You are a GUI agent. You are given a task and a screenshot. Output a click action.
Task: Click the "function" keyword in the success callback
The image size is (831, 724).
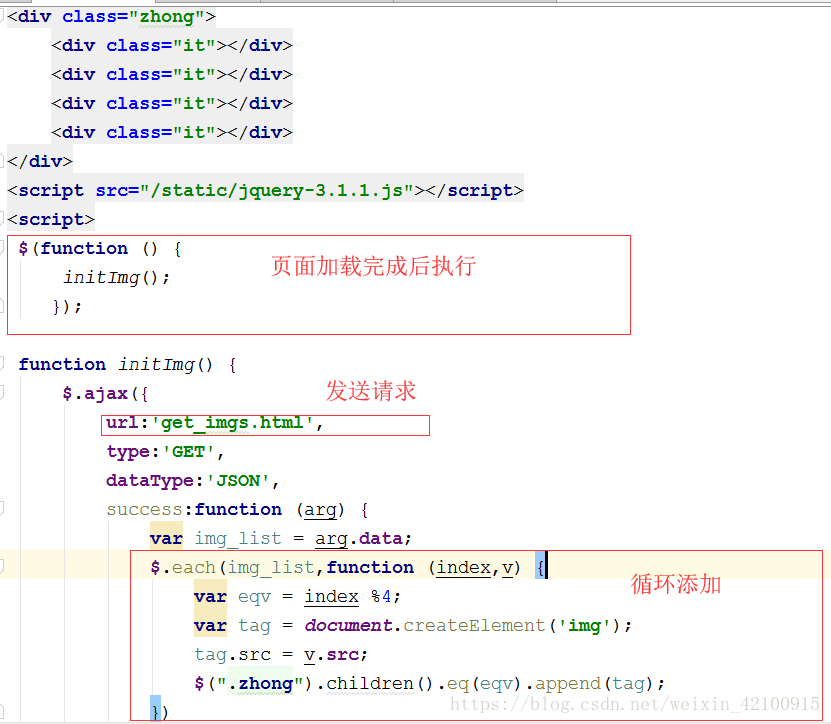coord(238,509)
